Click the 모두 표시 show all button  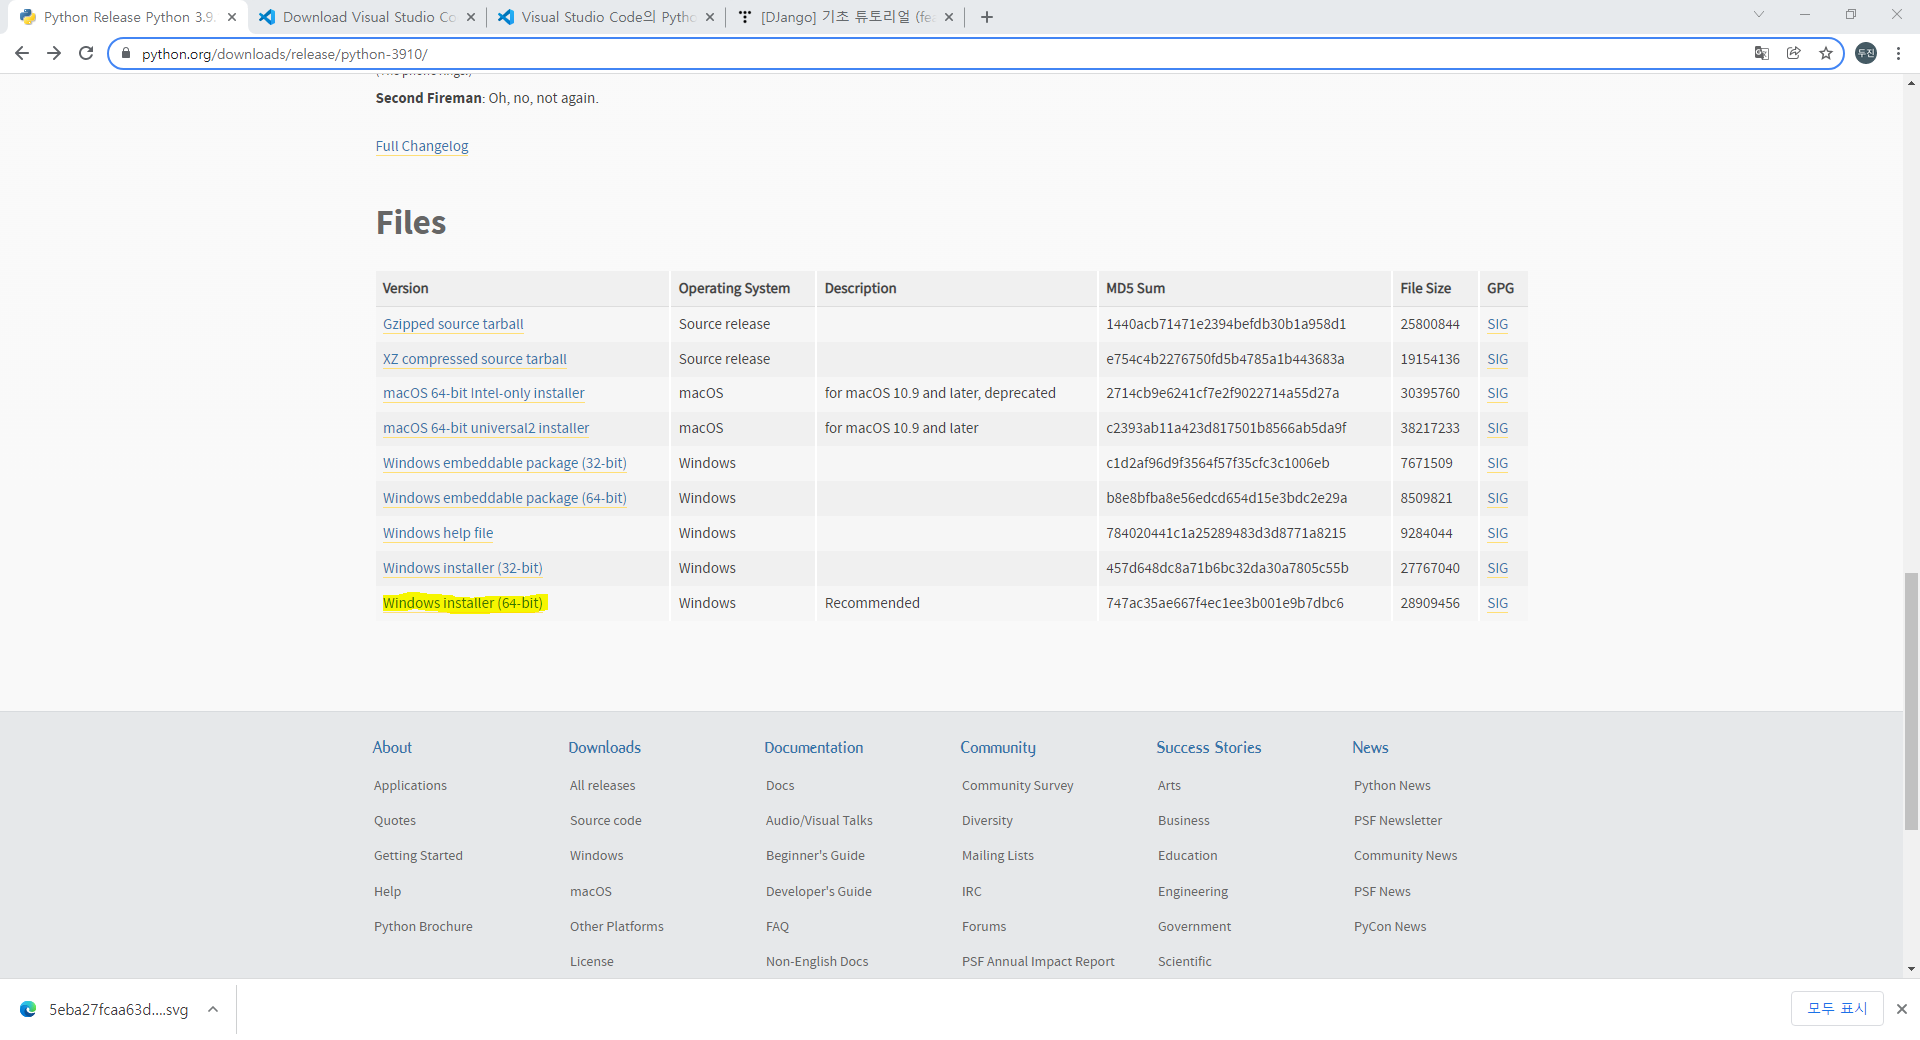1837,1008
